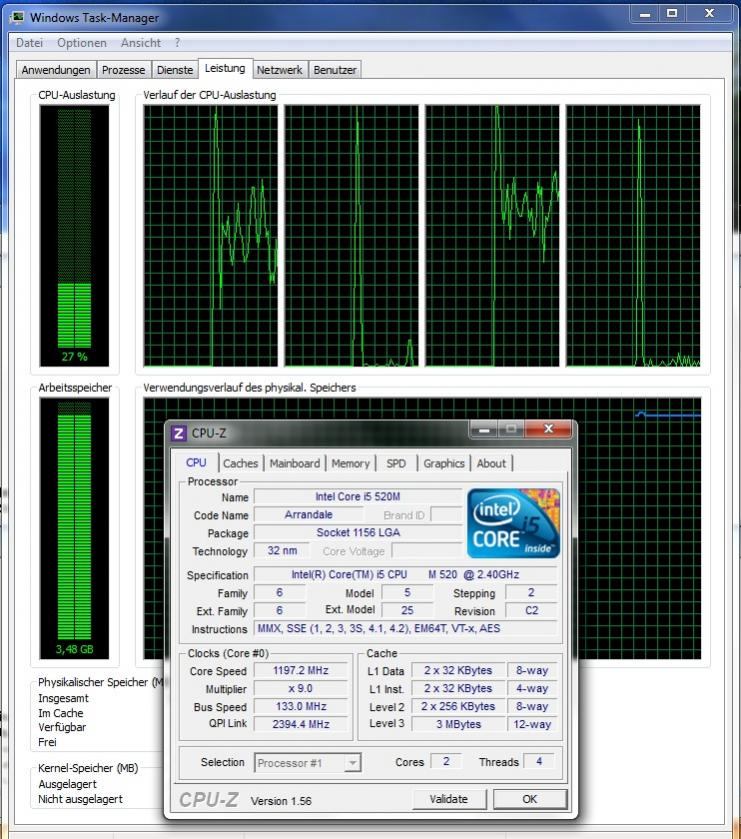Click the Code Name value 'Arrandale'

[309, 515]
